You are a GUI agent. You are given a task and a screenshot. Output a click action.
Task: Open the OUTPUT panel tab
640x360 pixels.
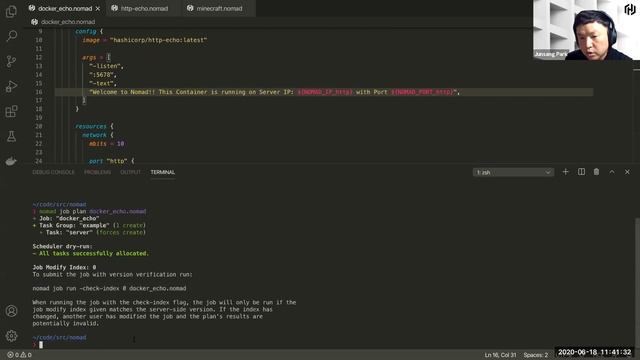click(x=130, y=172)
